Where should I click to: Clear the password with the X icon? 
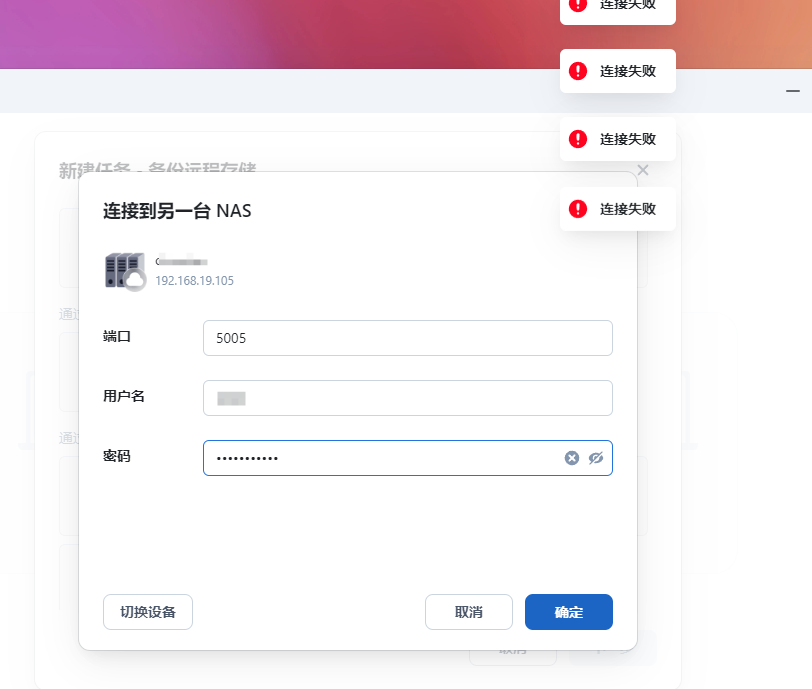(572, 458)
